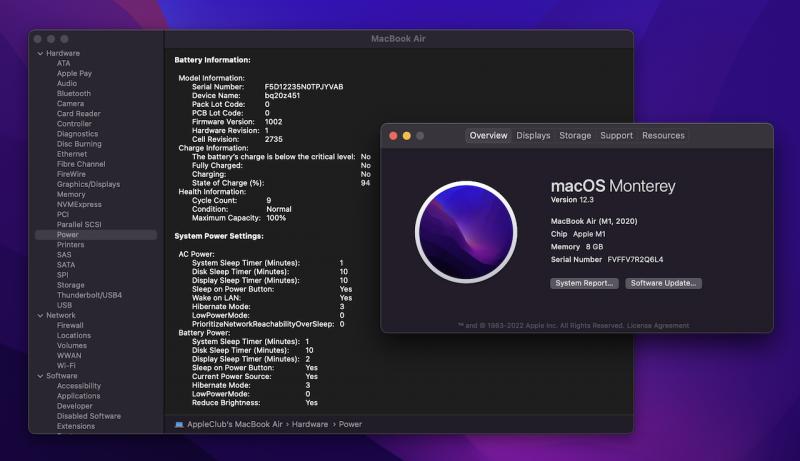Collapse the Network section chevron
The width and height of the screenshot is (800, 461).
pyautogui.click(x=40, y=316)
